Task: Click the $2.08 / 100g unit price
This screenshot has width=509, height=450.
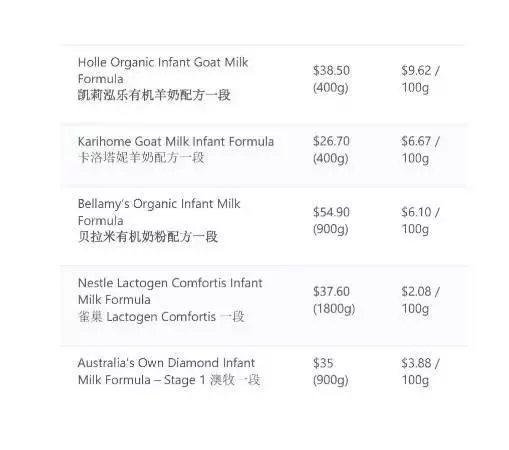Action: point(421,300)
